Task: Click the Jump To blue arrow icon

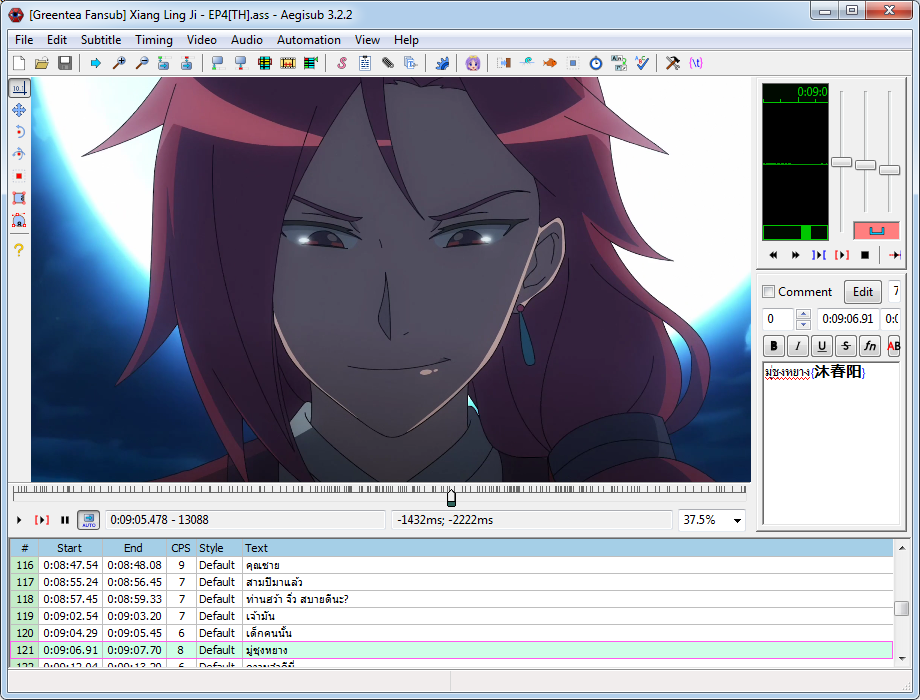Action: 96,63
